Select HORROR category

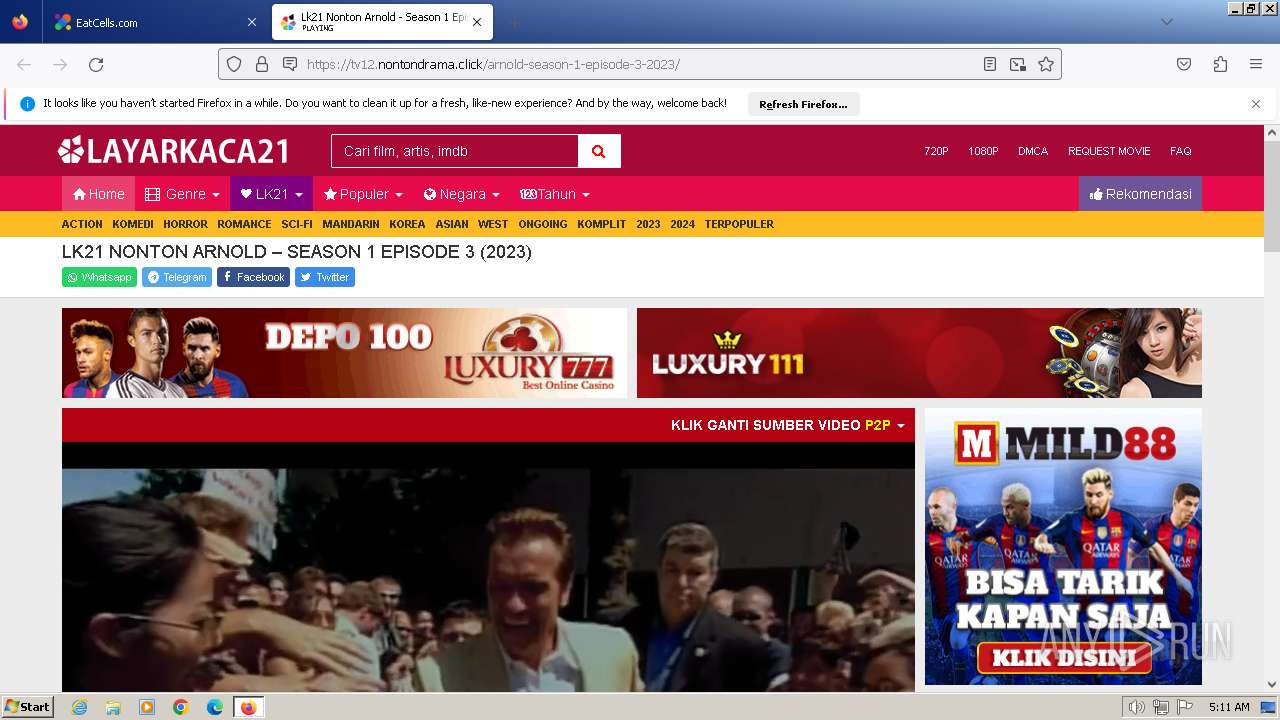pyautogui.click(x=186, y=224)
